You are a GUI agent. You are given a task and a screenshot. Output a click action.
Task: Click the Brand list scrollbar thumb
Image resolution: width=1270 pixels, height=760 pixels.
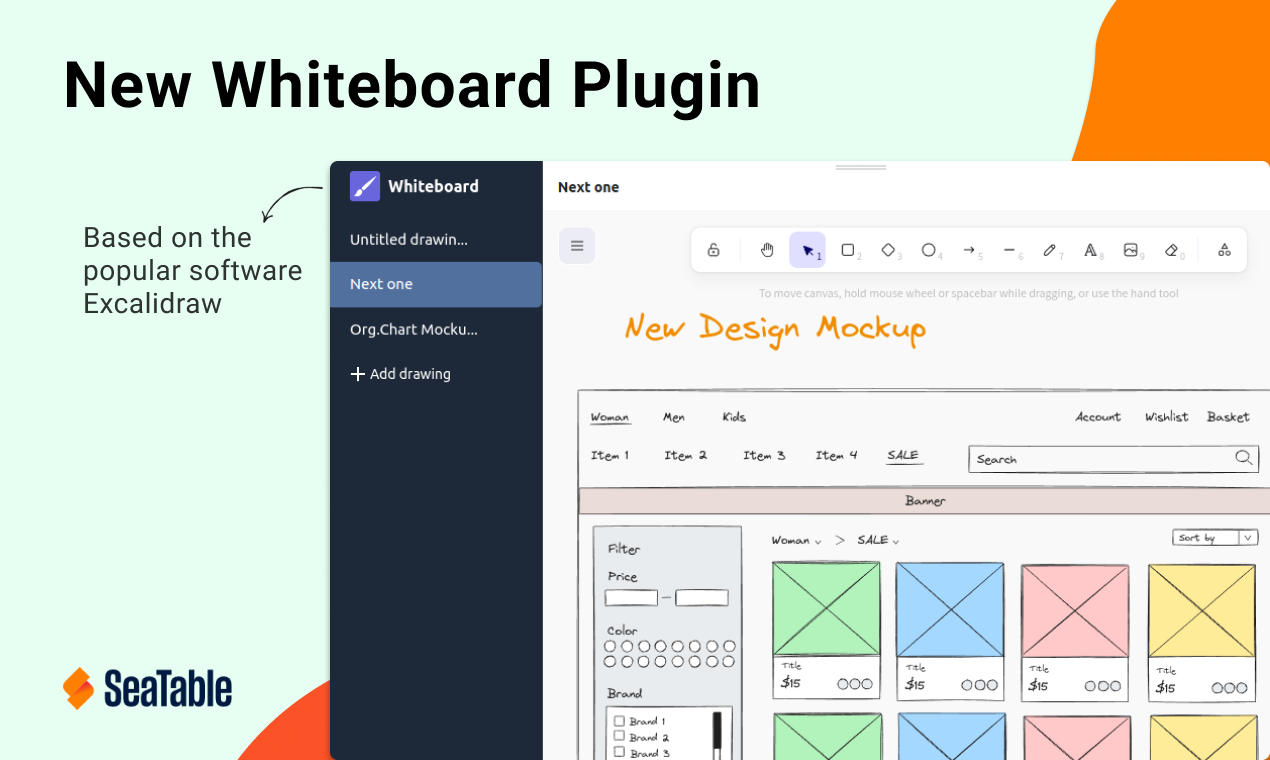pyautogui.click(x=717, y=730)
